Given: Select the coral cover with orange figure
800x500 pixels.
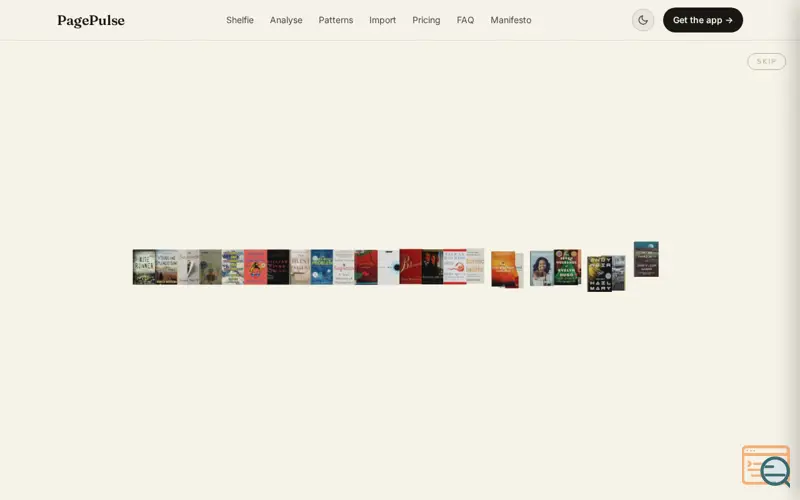Looking at the screenshot, I should (x=255, y=267).
